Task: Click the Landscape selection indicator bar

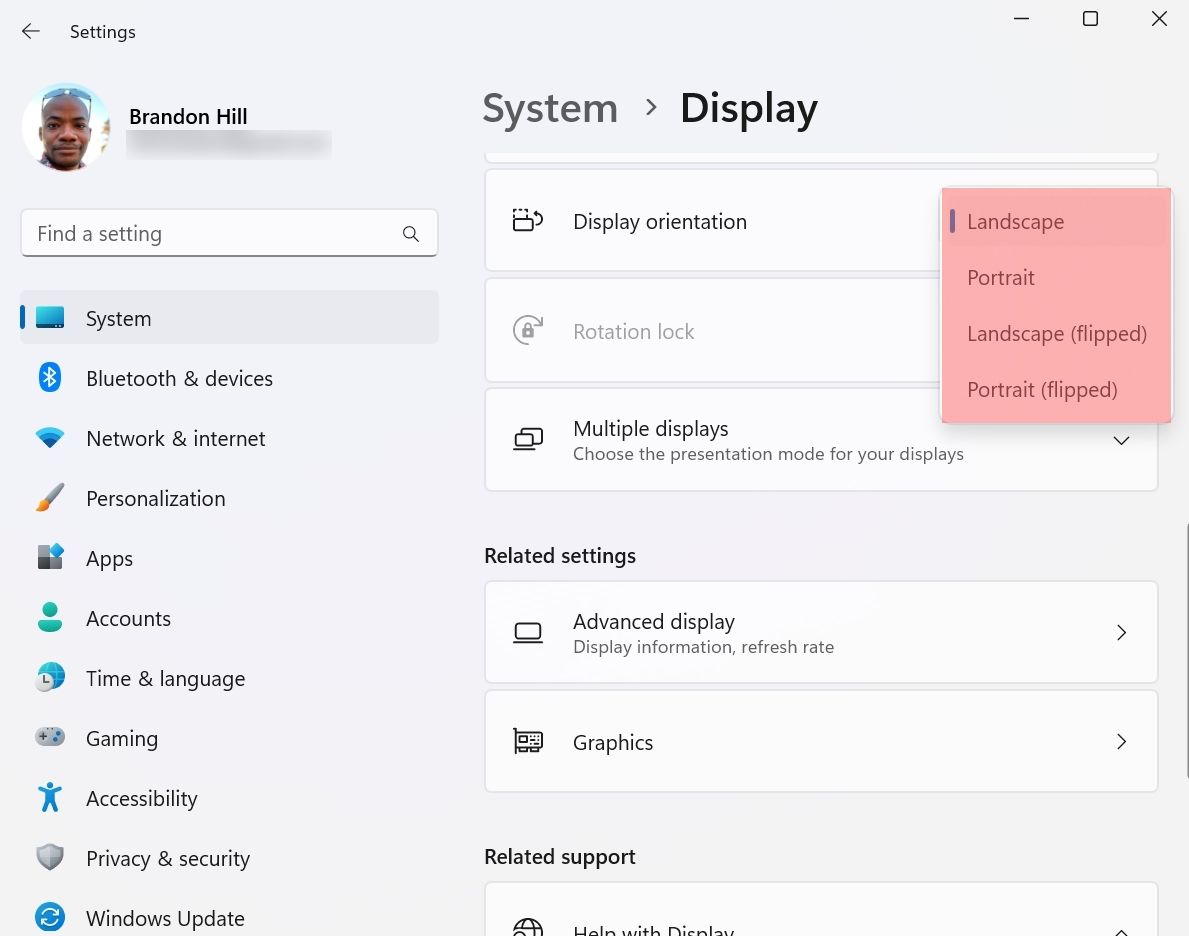Action: [x=953, y=221]
